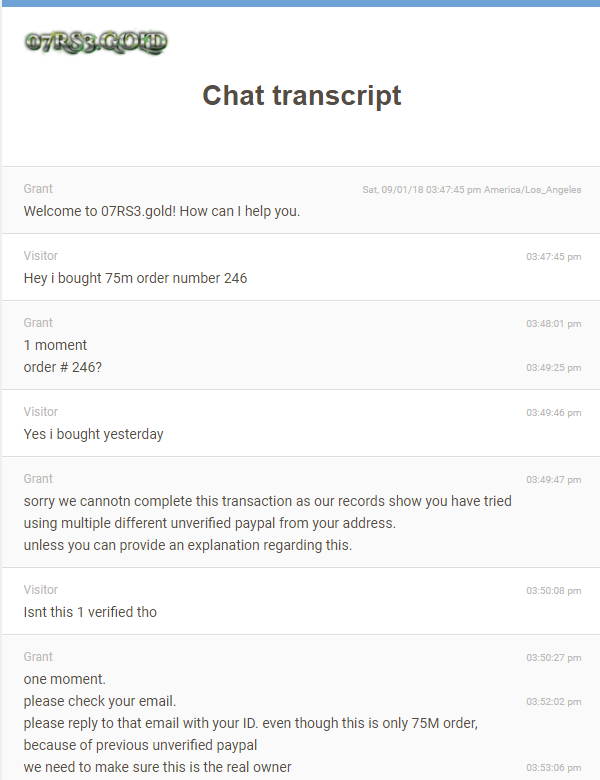This screenshot has height=780, width=600.
Task: Click the first Visitor sender label
Action: (40, 256)
